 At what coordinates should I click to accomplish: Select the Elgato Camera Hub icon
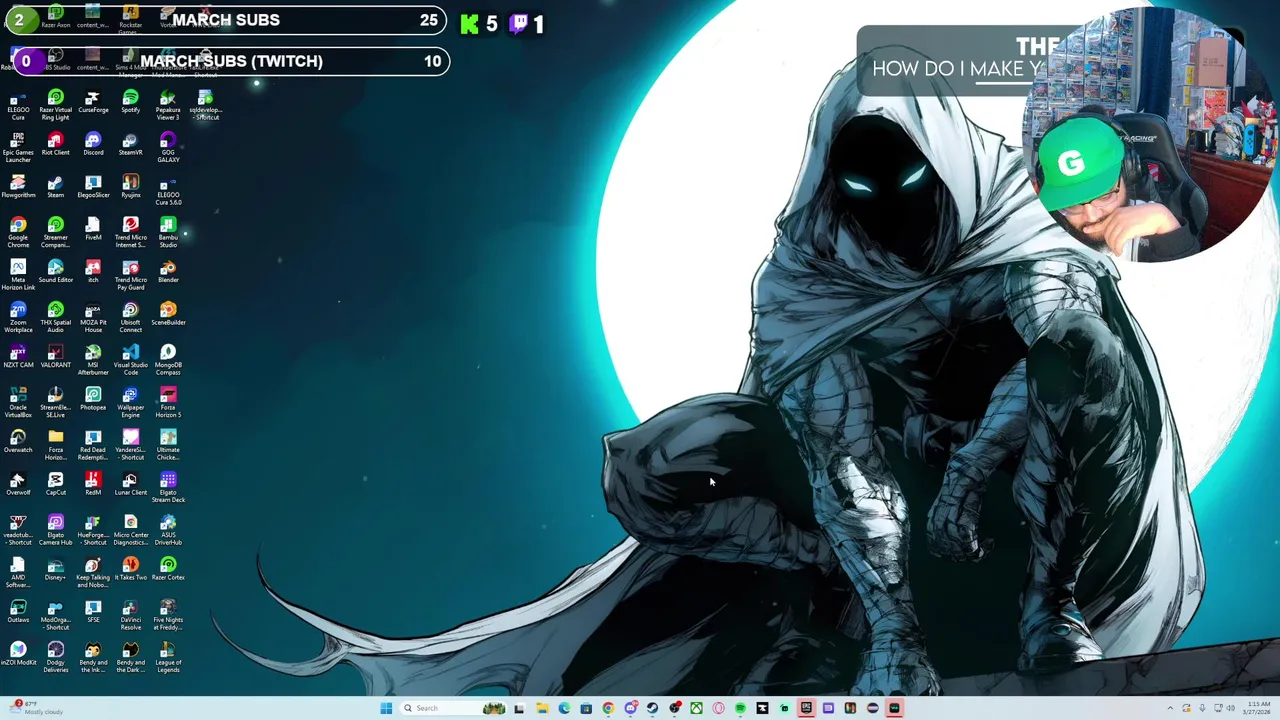tap(55, 529)
